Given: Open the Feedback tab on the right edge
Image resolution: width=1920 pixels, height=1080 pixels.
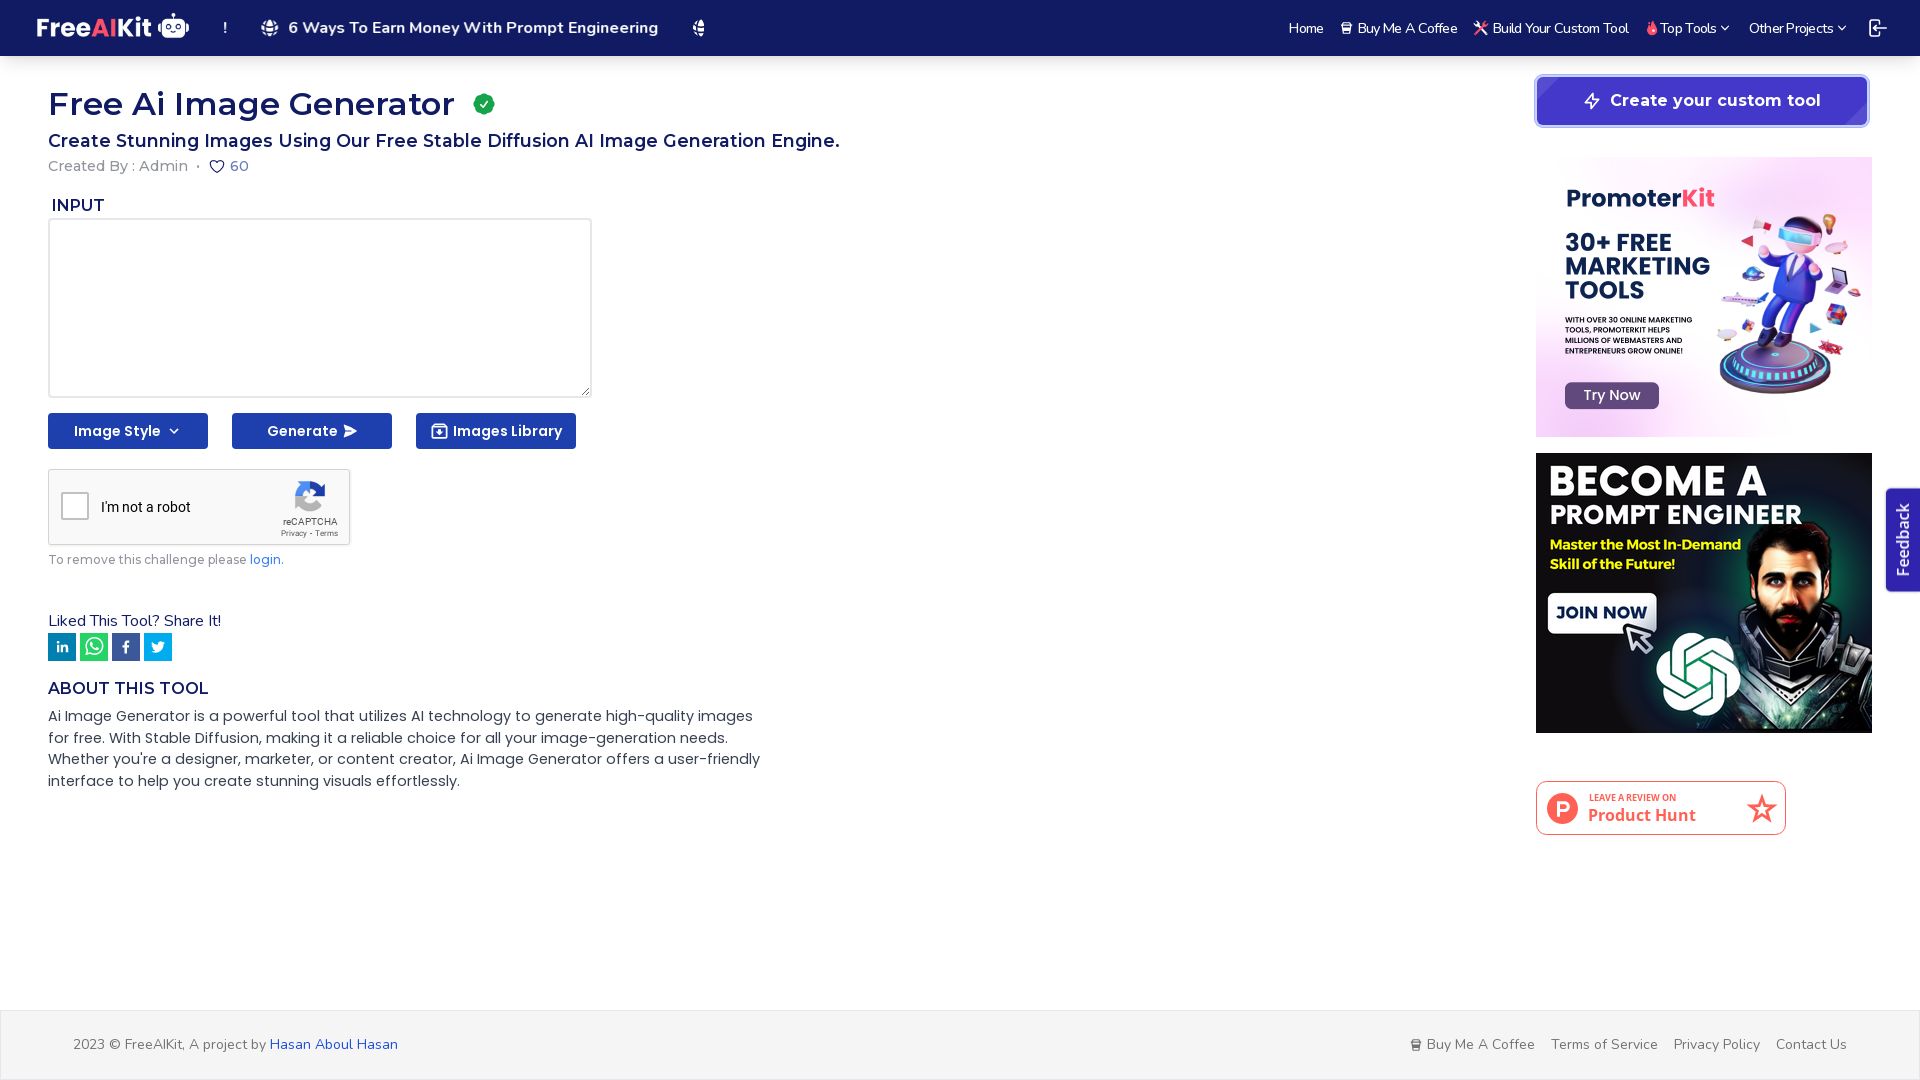Looking at the screenshot, I should click(1902, 540).
